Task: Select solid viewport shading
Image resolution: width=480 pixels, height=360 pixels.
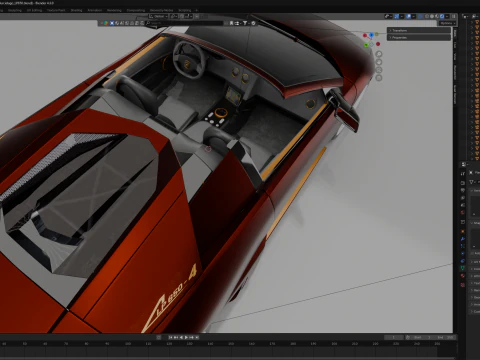Action: [x=432, y=16]
